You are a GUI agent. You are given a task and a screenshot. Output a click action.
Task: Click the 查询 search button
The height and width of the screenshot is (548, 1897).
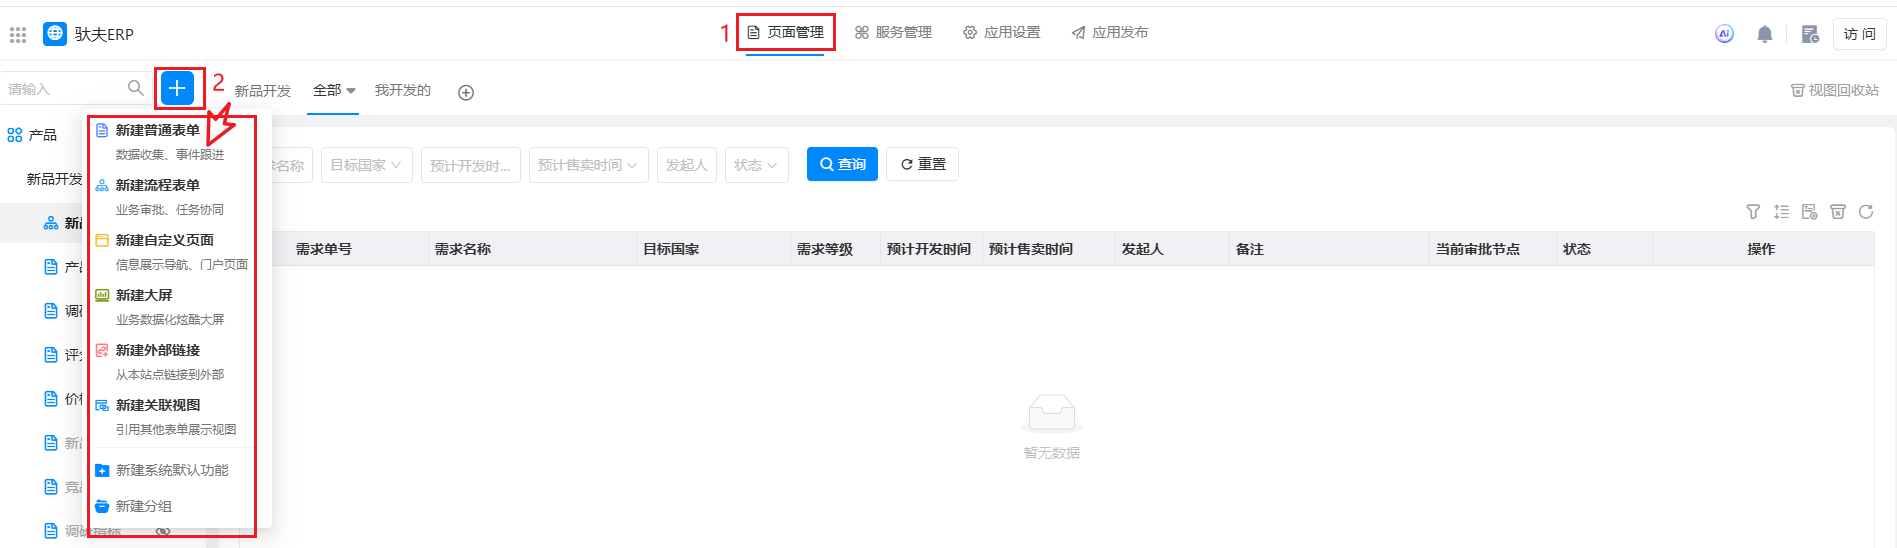(842, 165)
